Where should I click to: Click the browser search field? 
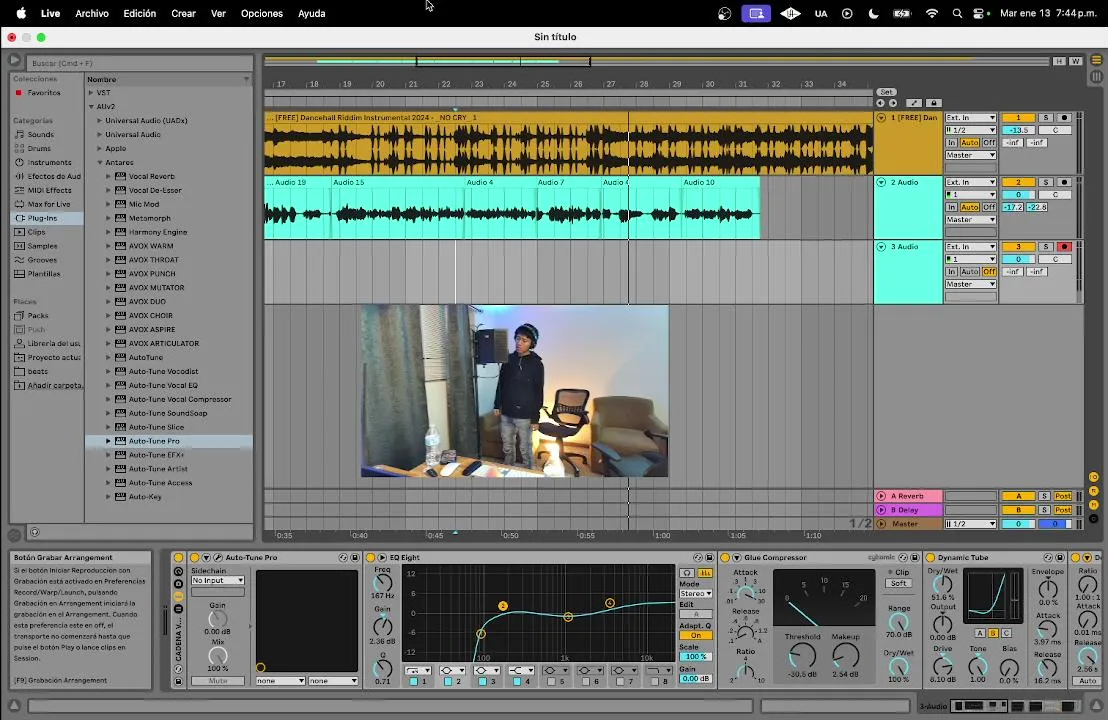point(140,63)
